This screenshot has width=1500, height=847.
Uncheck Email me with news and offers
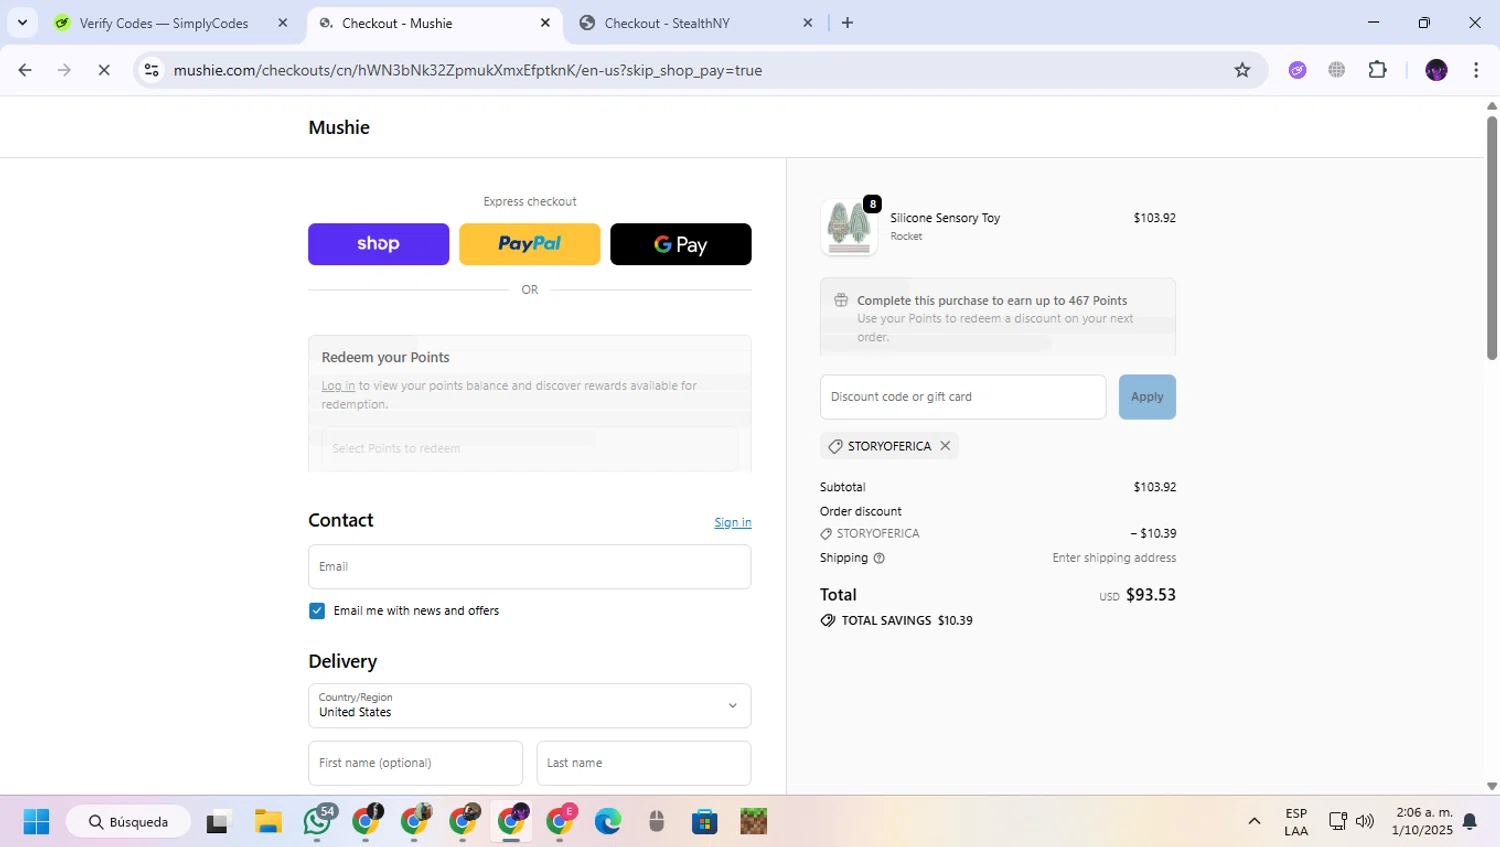tap(317, 611)
